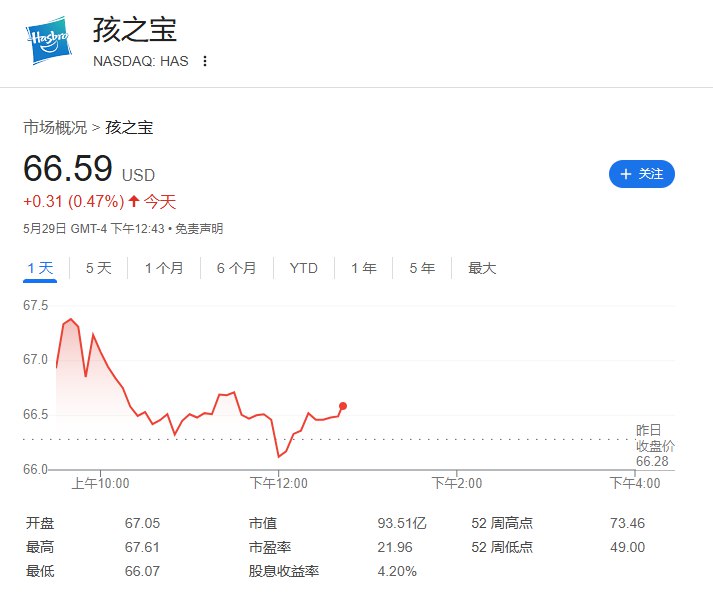Click the 市值 value 93.51亿

click(402, 523)
